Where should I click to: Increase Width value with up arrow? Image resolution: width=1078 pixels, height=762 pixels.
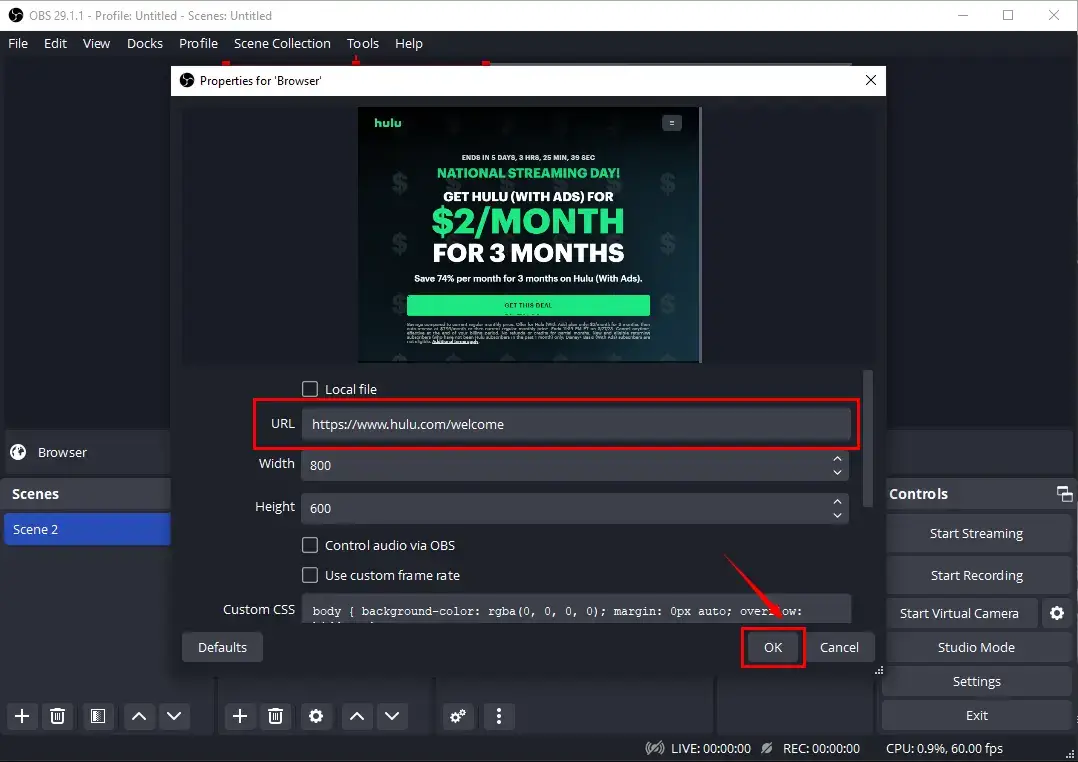click(x=837, y=459)
